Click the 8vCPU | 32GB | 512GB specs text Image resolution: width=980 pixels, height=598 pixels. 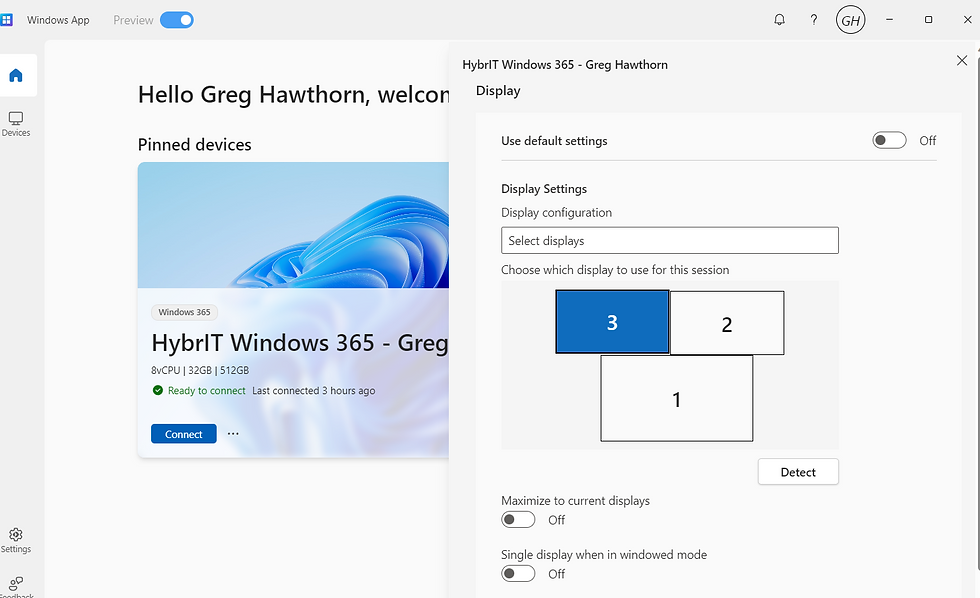click(200, 370)
